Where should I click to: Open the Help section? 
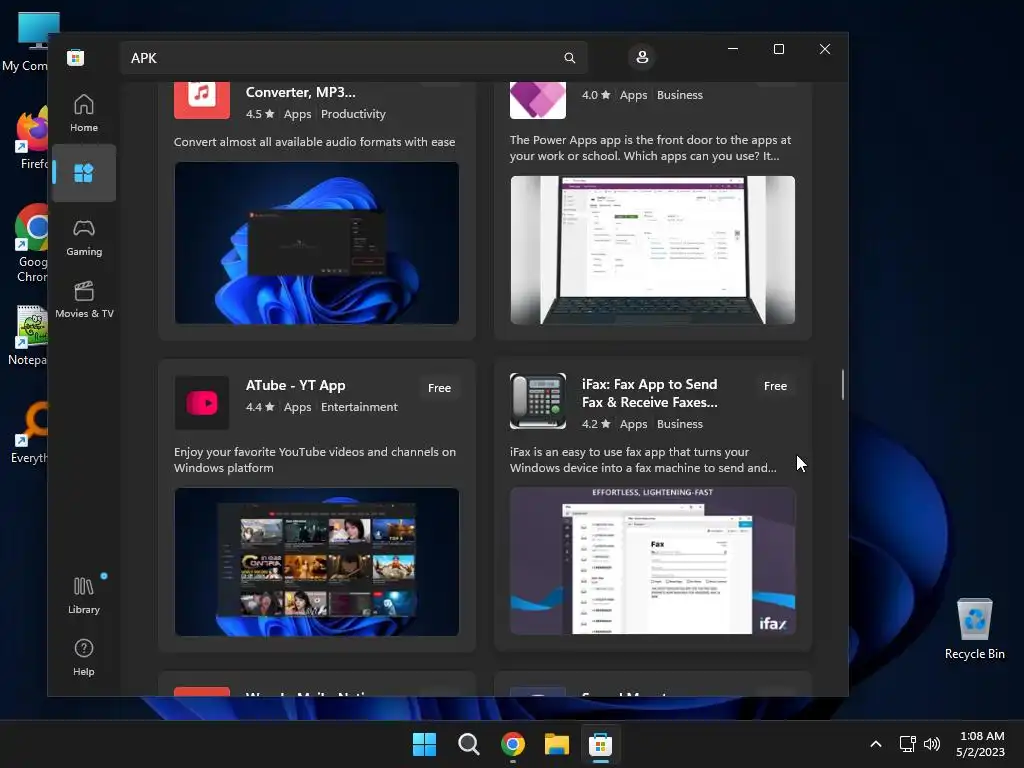pyautogui.click(x=84, y=657)
